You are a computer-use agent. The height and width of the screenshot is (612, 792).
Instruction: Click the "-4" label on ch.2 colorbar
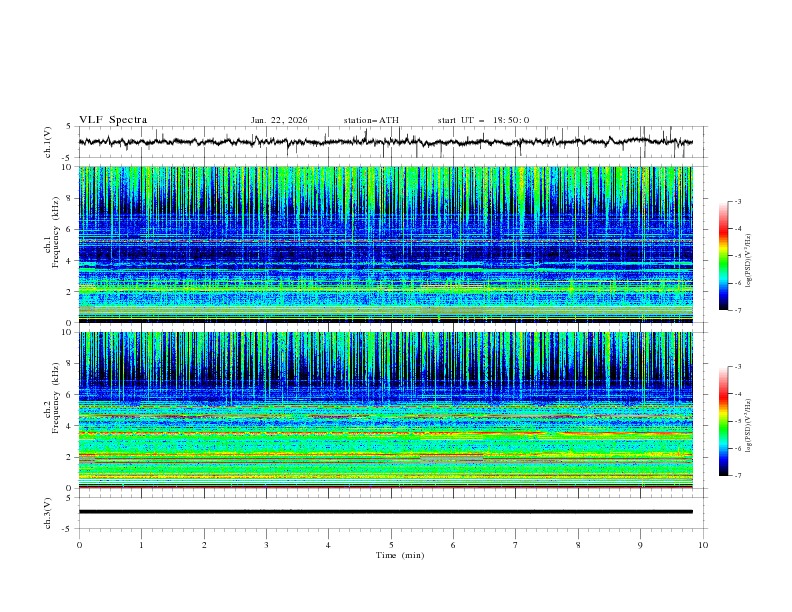(738, 394)
